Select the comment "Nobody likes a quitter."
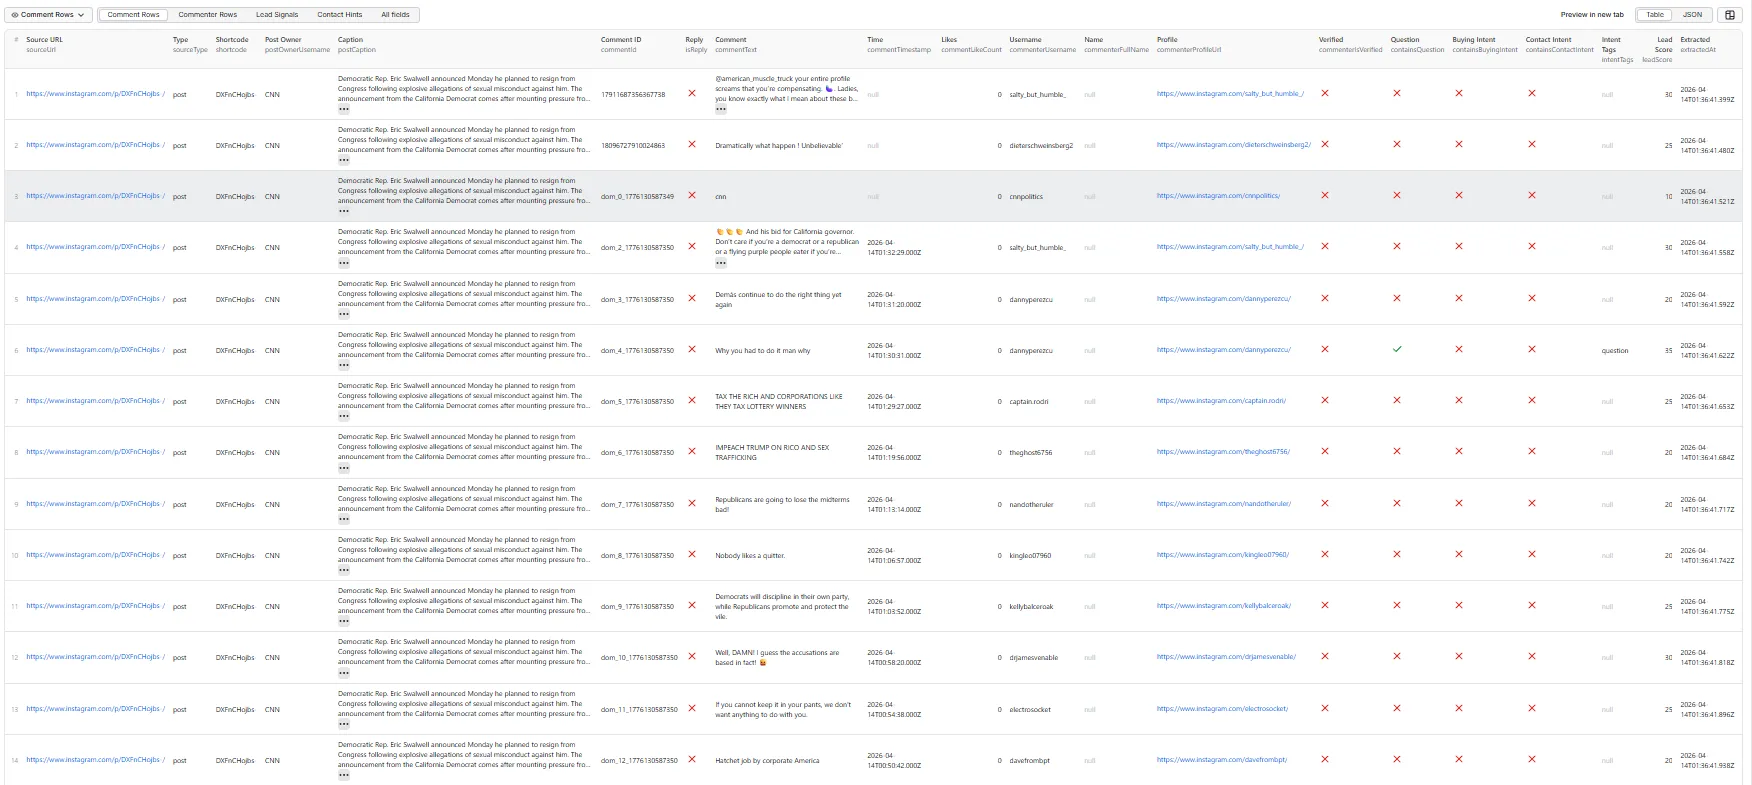Viewport: 1752px width, 785px height. 750,555
